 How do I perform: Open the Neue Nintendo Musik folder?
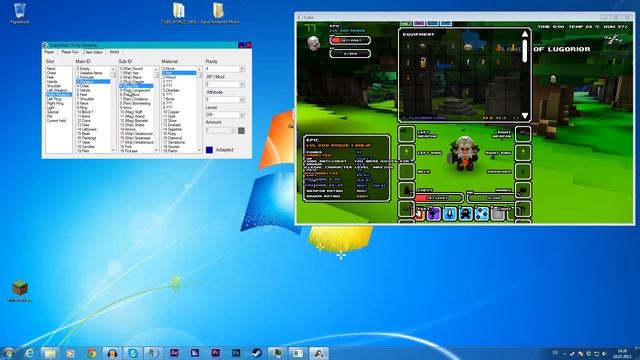pos(219,13)
